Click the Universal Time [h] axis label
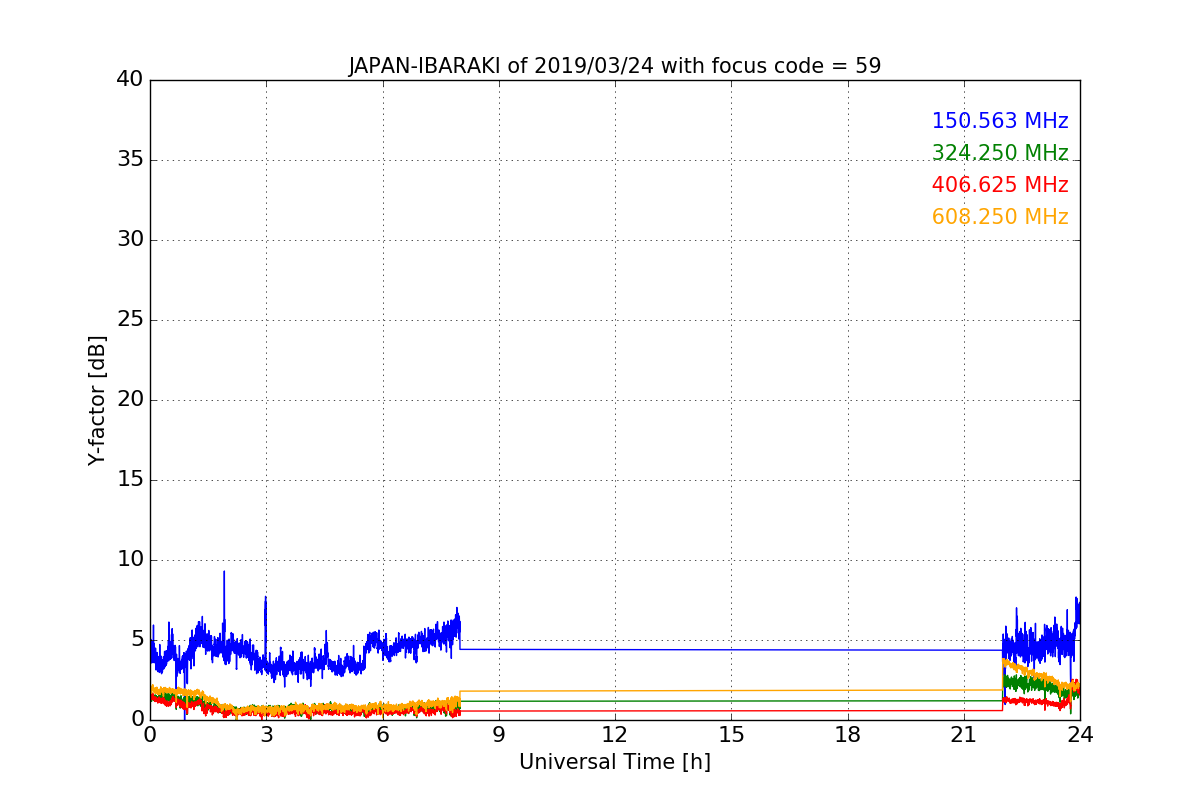This screenshot has width=1200, height=800. click(x=614, y=762)
